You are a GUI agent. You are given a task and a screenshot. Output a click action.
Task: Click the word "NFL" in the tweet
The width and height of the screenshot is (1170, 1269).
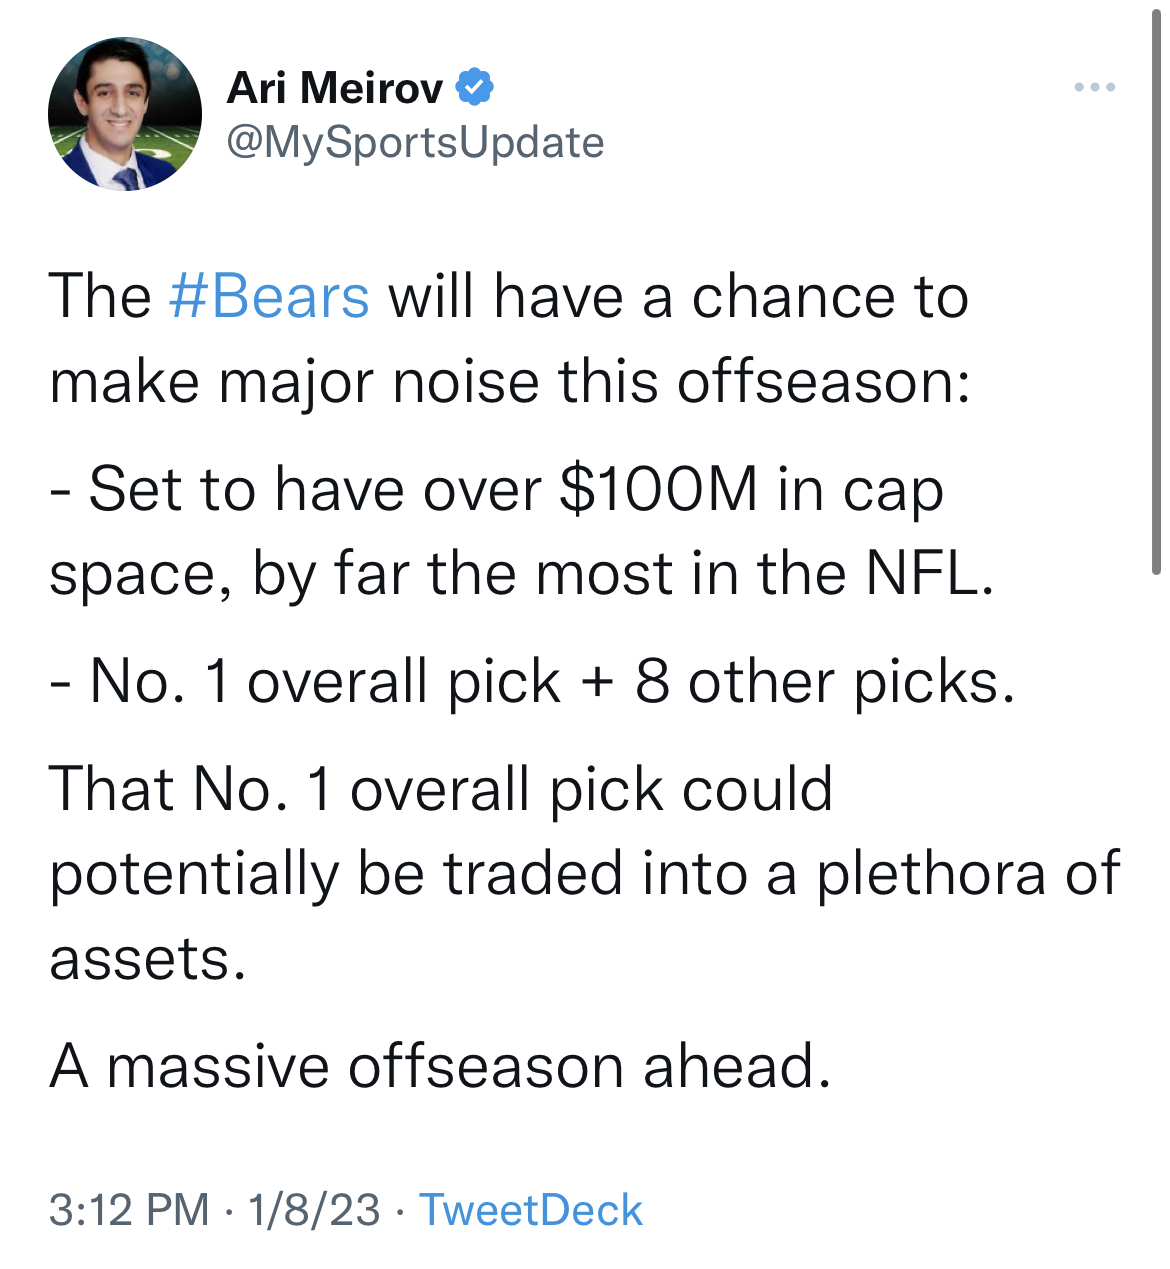click(x=920, y=574)
